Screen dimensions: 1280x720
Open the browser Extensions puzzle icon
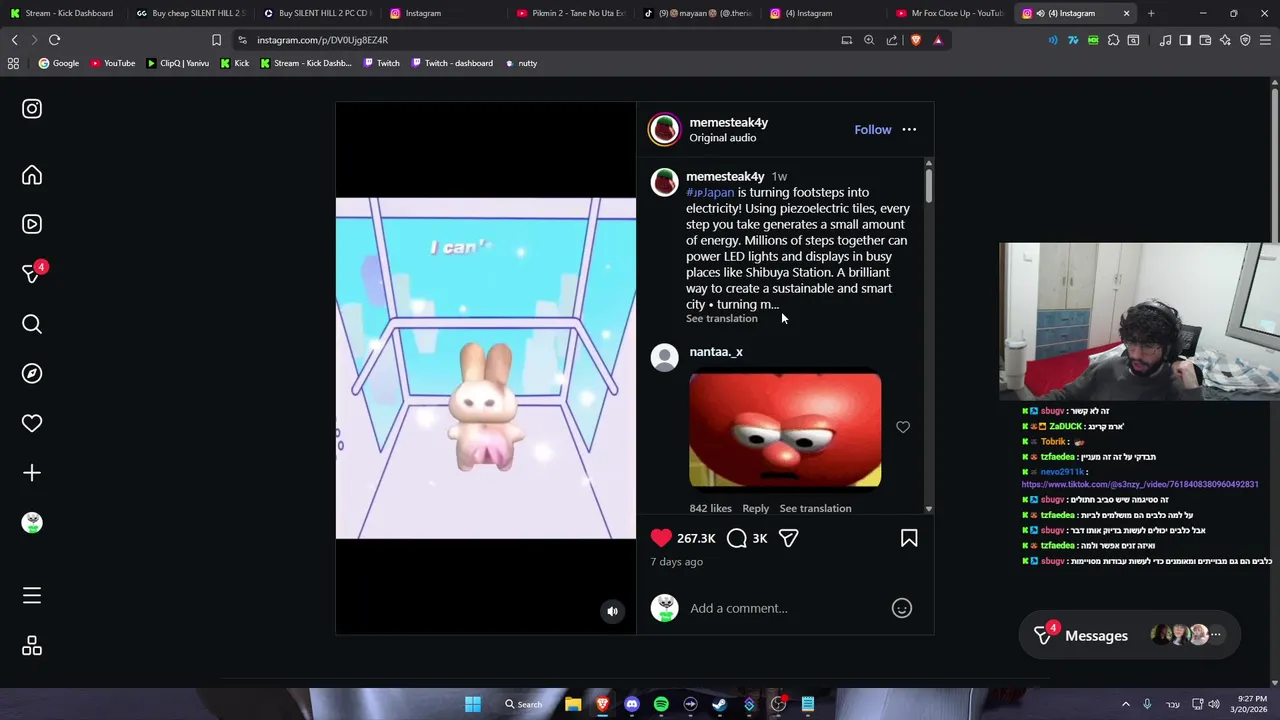click(1113, 40)
